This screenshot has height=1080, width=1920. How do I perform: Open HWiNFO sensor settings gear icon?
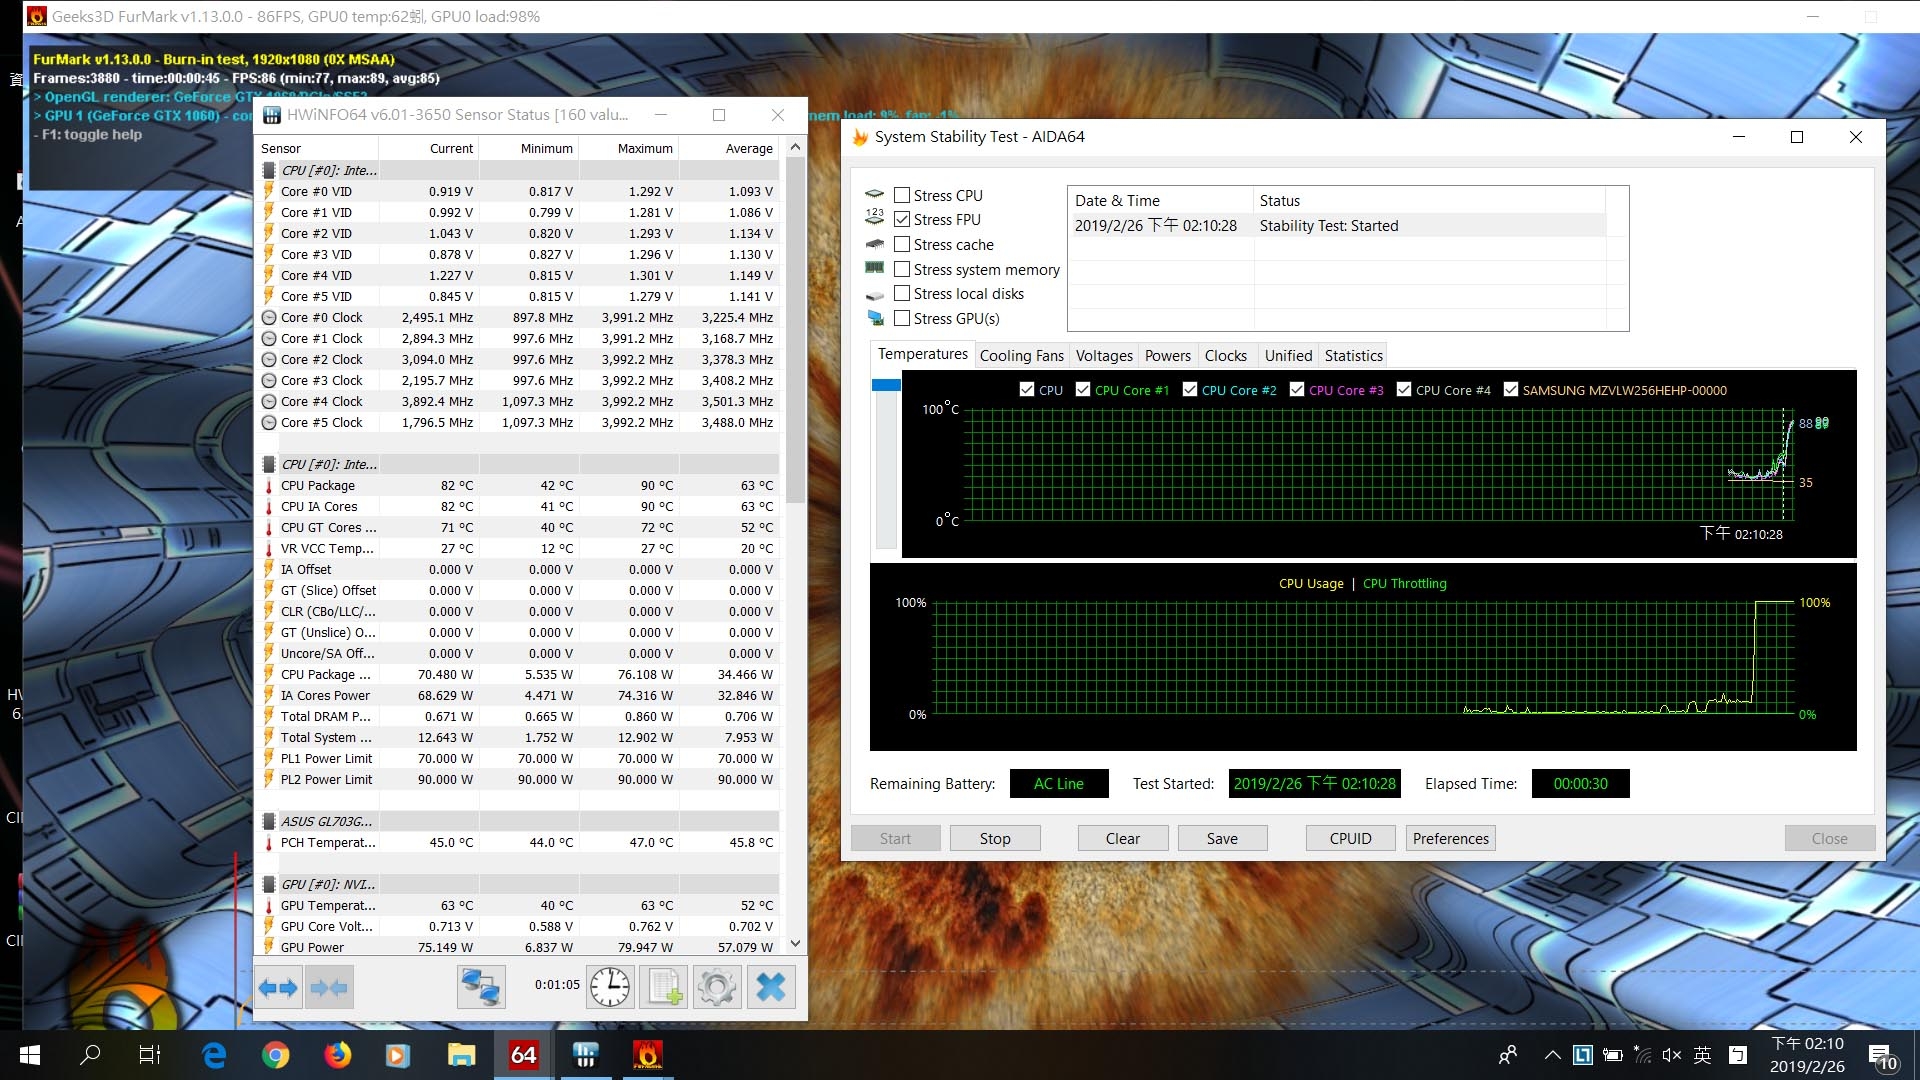pos(717,988)
